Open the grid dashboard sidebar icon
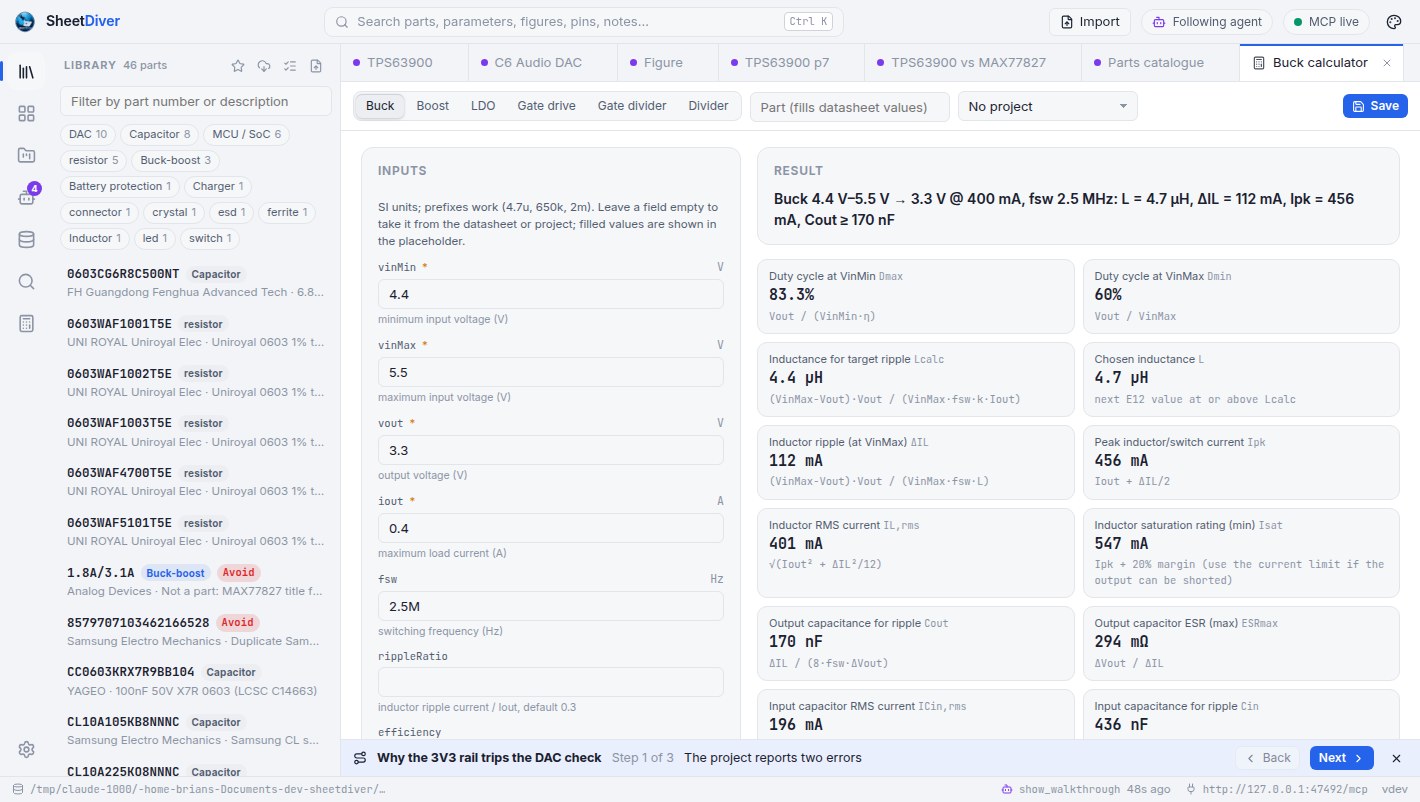This screenshot has width=1420, height=802. pyautogui.click(x=26, y=113)
